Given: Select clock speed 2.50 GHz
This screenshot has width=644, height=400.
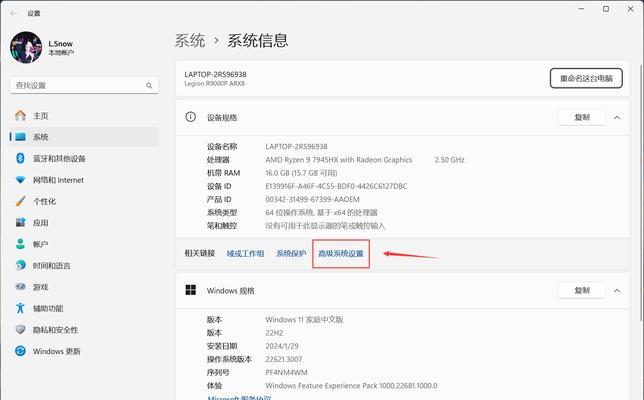Looking at the screenshot, I should click(x=449, y=159).
